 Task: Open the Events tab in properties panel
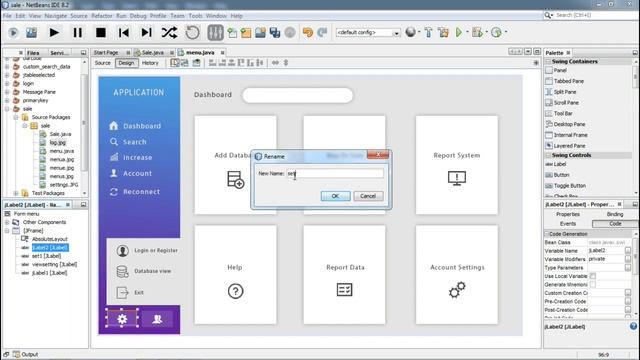tap(568, 224)
